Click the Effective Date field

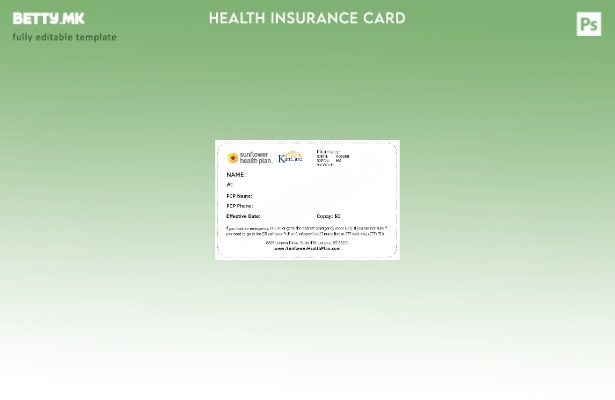[243, 216]
